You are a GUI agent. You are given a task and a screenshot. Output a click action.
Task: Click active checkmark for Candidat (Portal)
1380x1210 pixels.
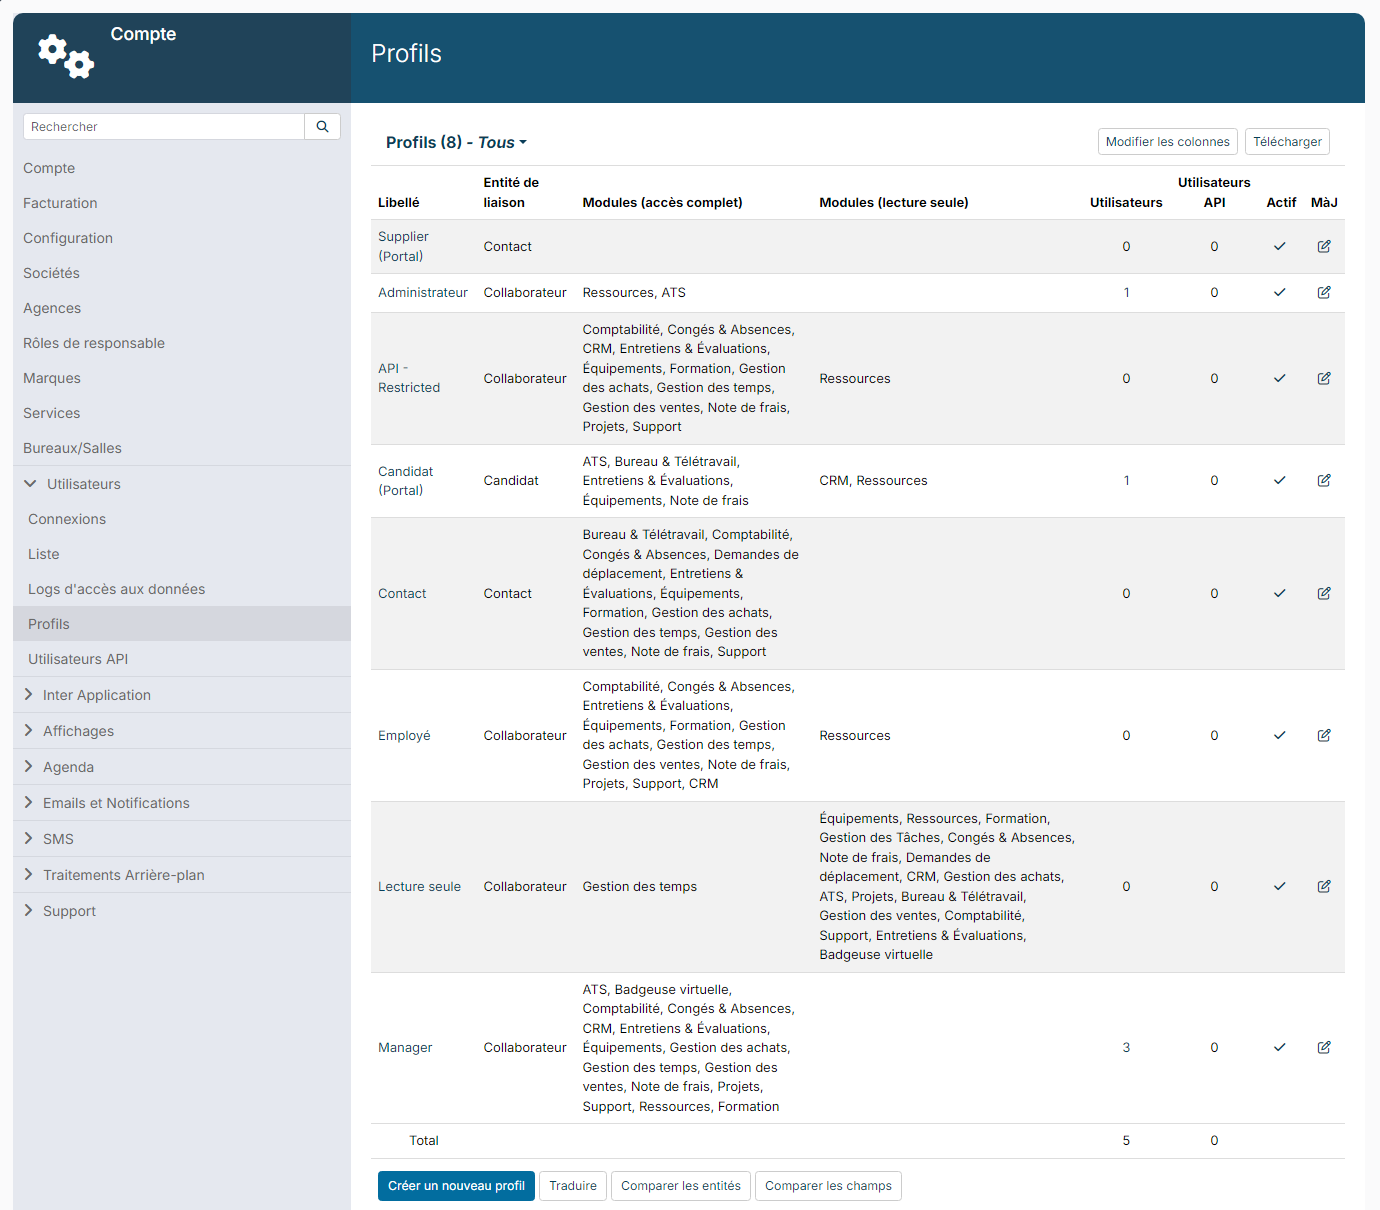click(x=1279, y=480)
